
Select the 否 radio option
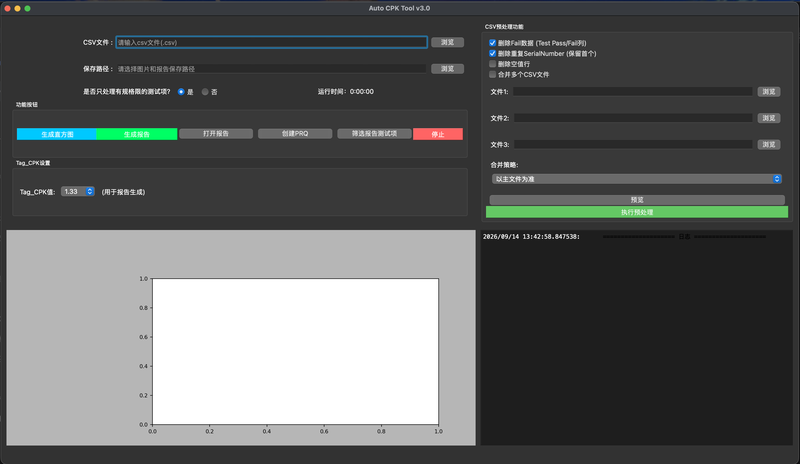[x=205, y=92]
